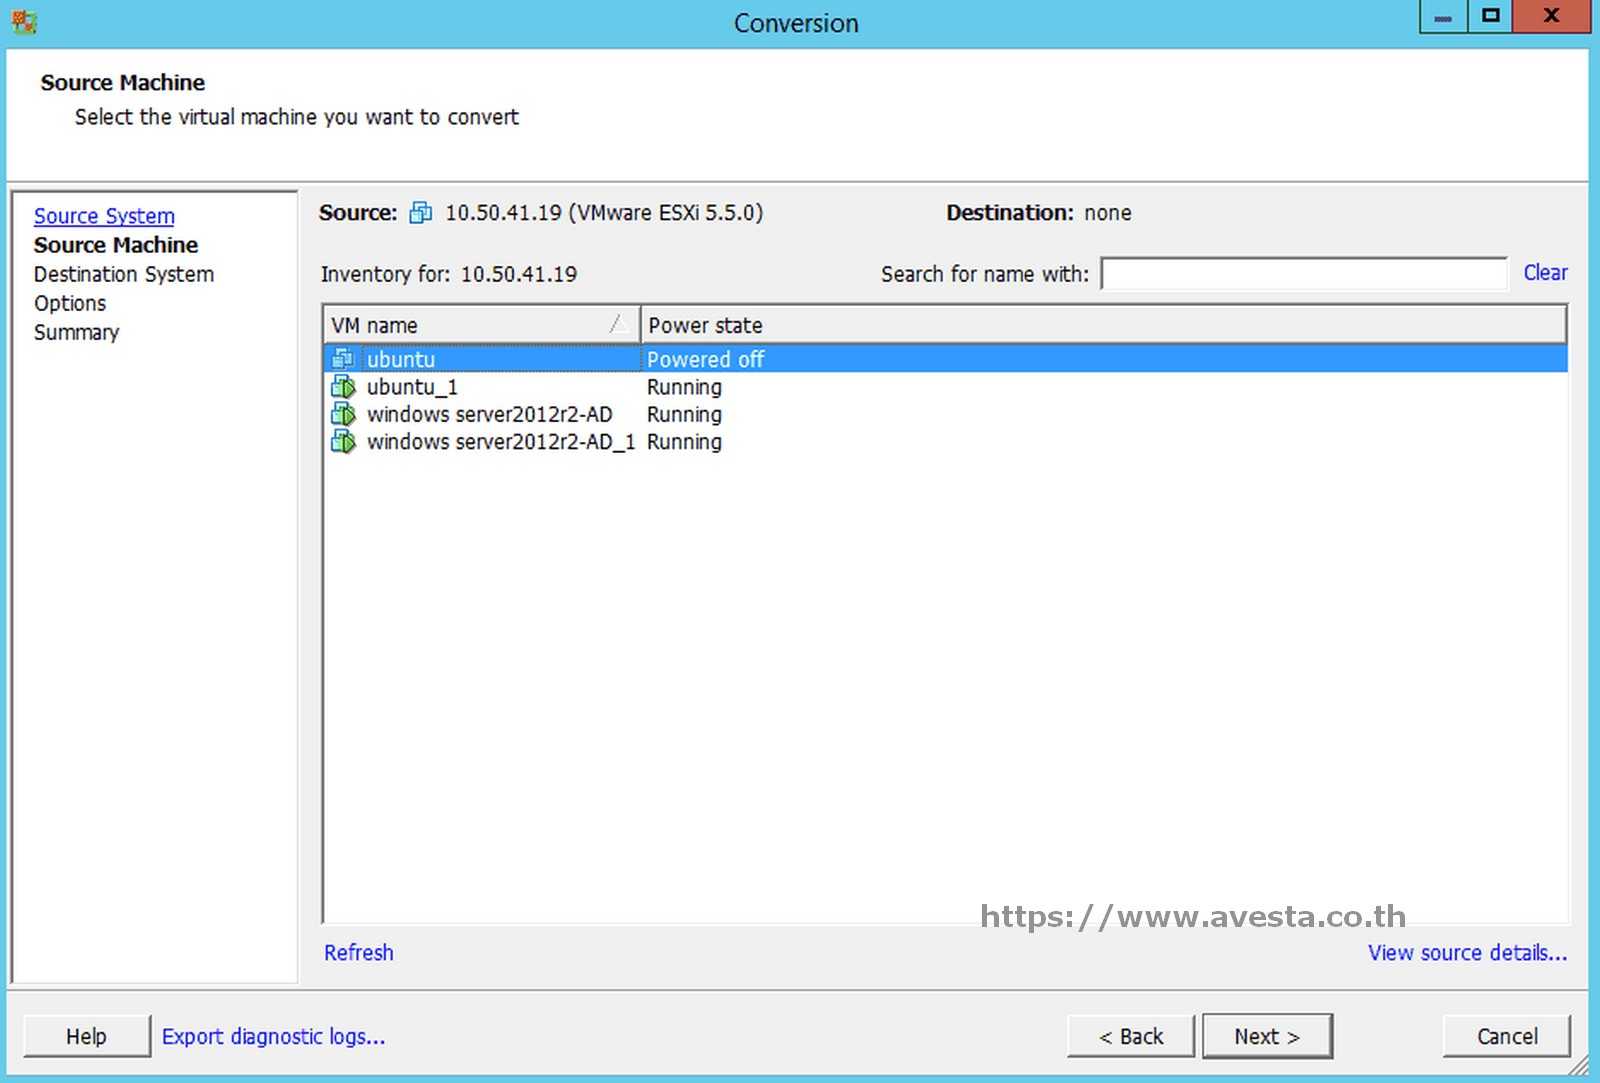Click the powered-off icon beside ubuntu
This screenshot has width=1600, height=1083.
tap(344, 358)
